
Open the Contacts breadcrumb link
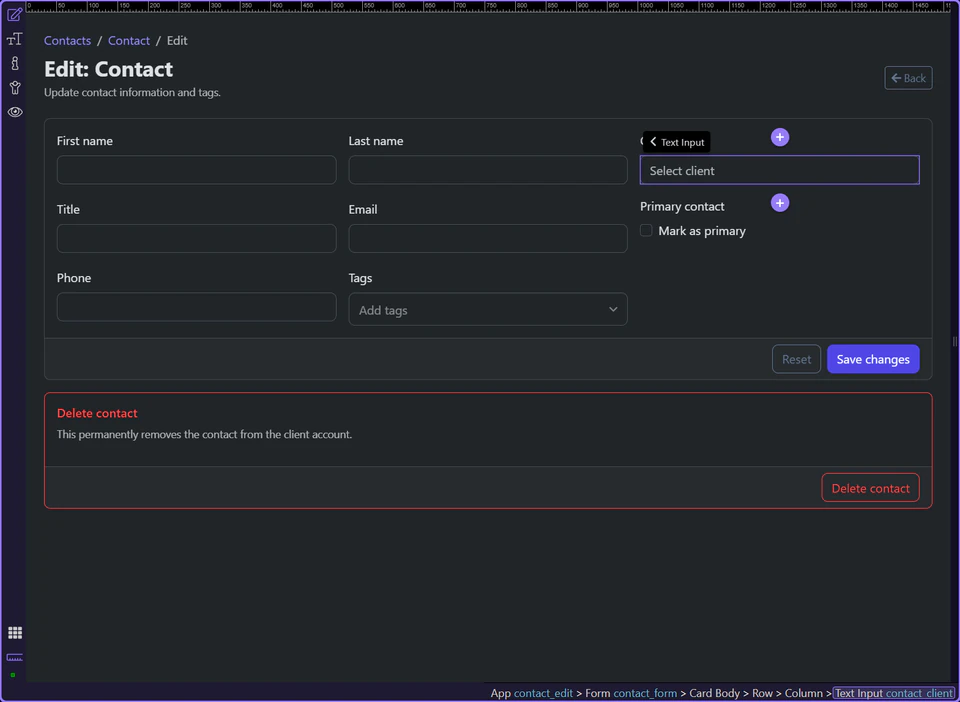(x=67, y=40)
